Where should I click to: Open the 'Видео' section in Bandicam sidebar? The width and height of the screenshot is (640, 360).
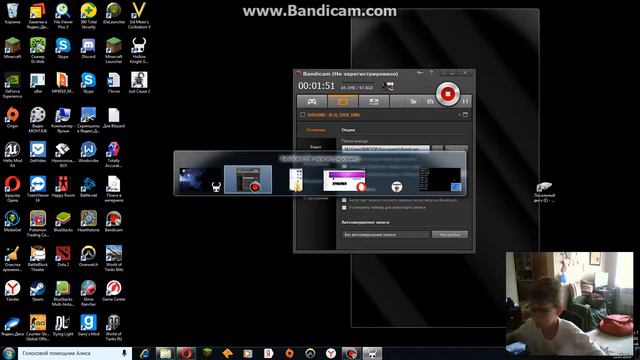[316, 147]
